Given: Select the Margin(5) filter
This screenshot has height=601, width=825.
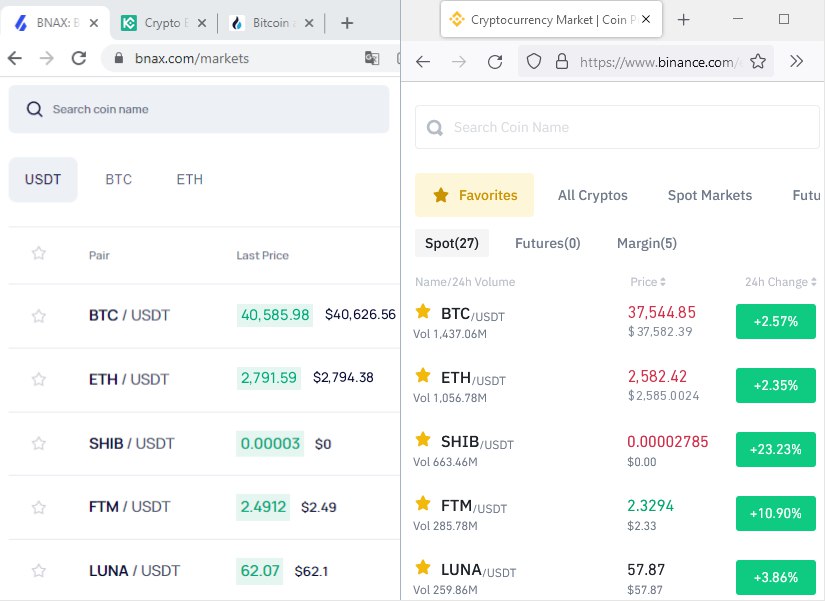Looking at the screenshot, I should tap(647, 243).
